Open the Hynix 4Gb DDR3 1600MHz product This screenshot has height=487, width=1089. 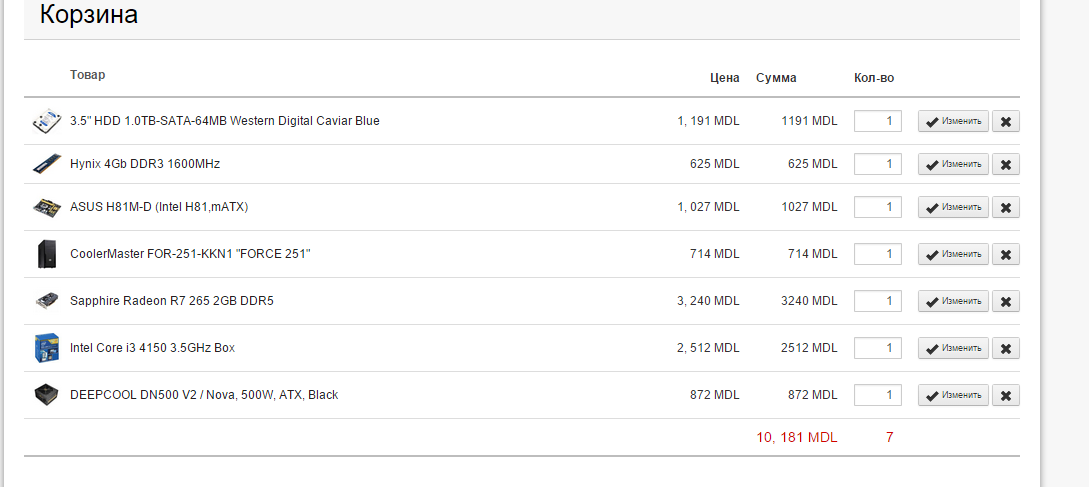(x=145, y=165)
